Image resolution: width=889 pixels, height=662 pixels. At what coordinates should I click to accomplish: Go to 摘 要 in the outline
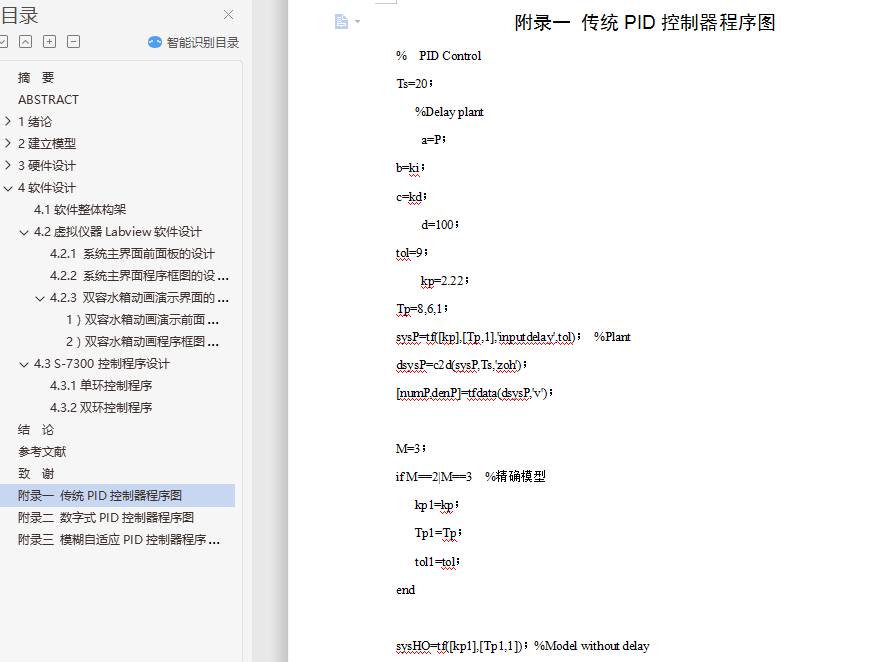36,77
